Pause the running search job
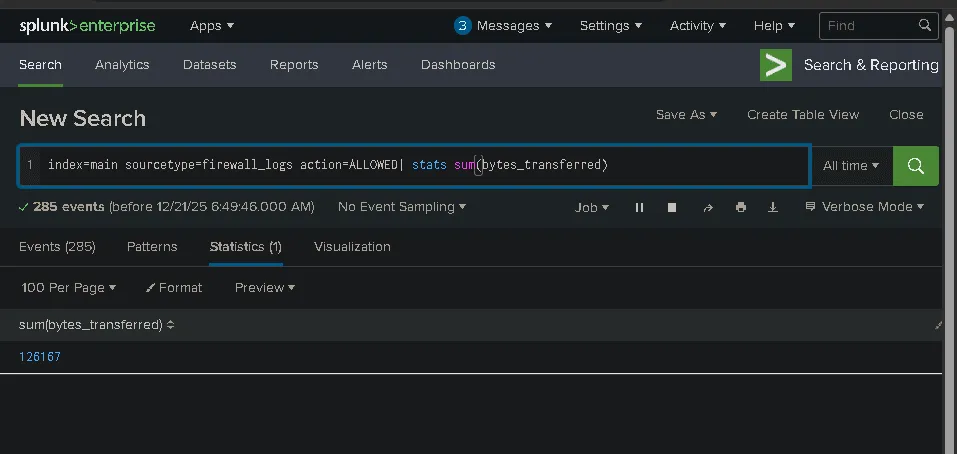Screen dimensions: 957x454 pos(639,207)
